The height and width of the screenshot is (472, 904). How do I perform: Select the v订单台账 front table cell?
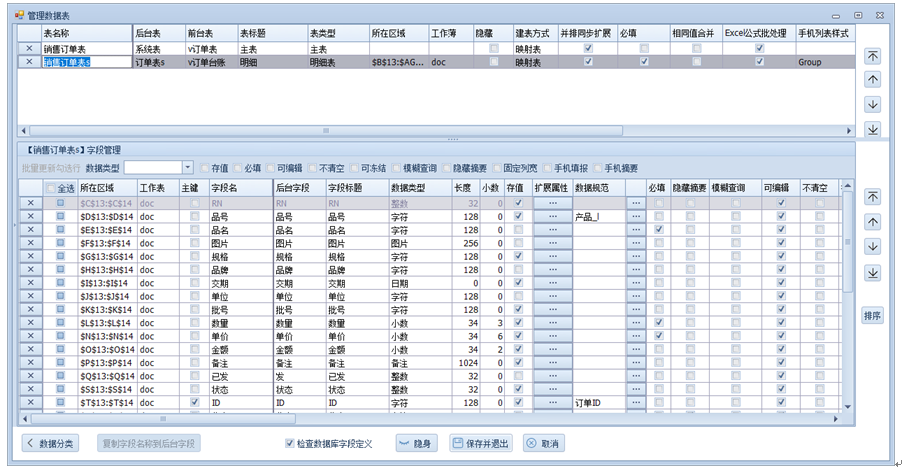(x=212, y=62)
